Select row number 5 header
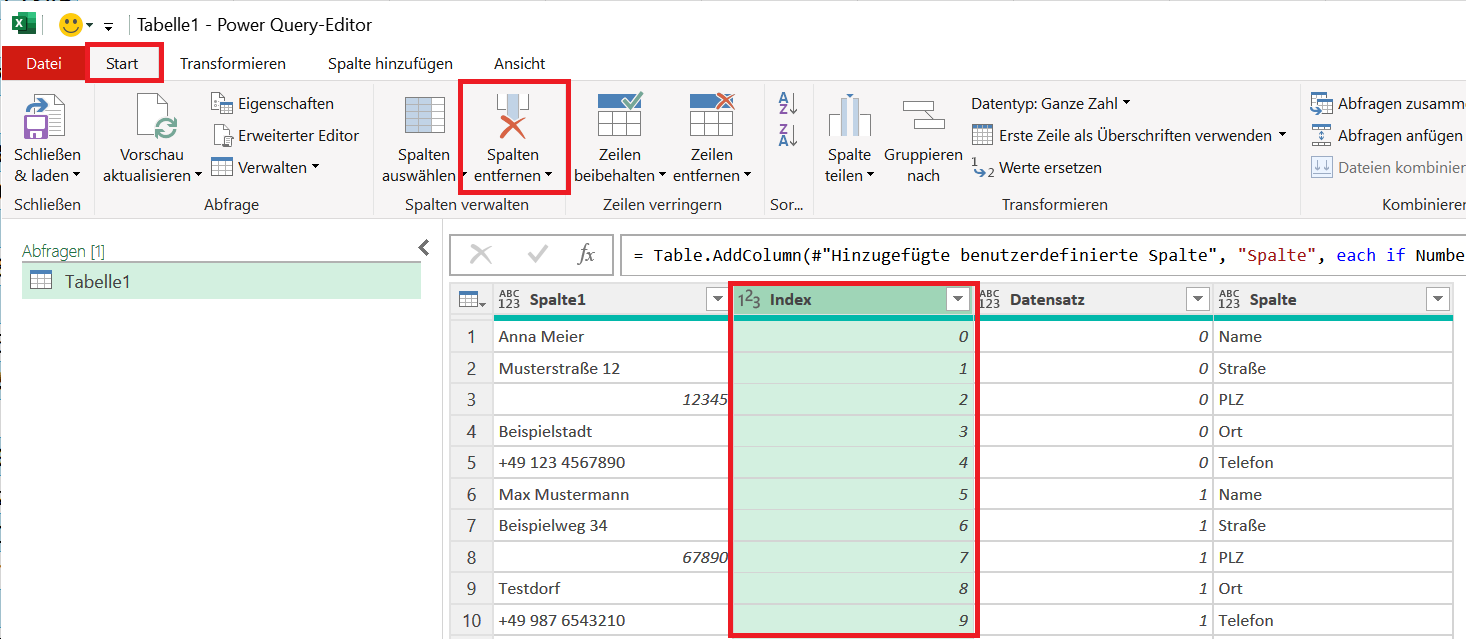Viewport: 1466px width, 639px height. pos(471,463)
